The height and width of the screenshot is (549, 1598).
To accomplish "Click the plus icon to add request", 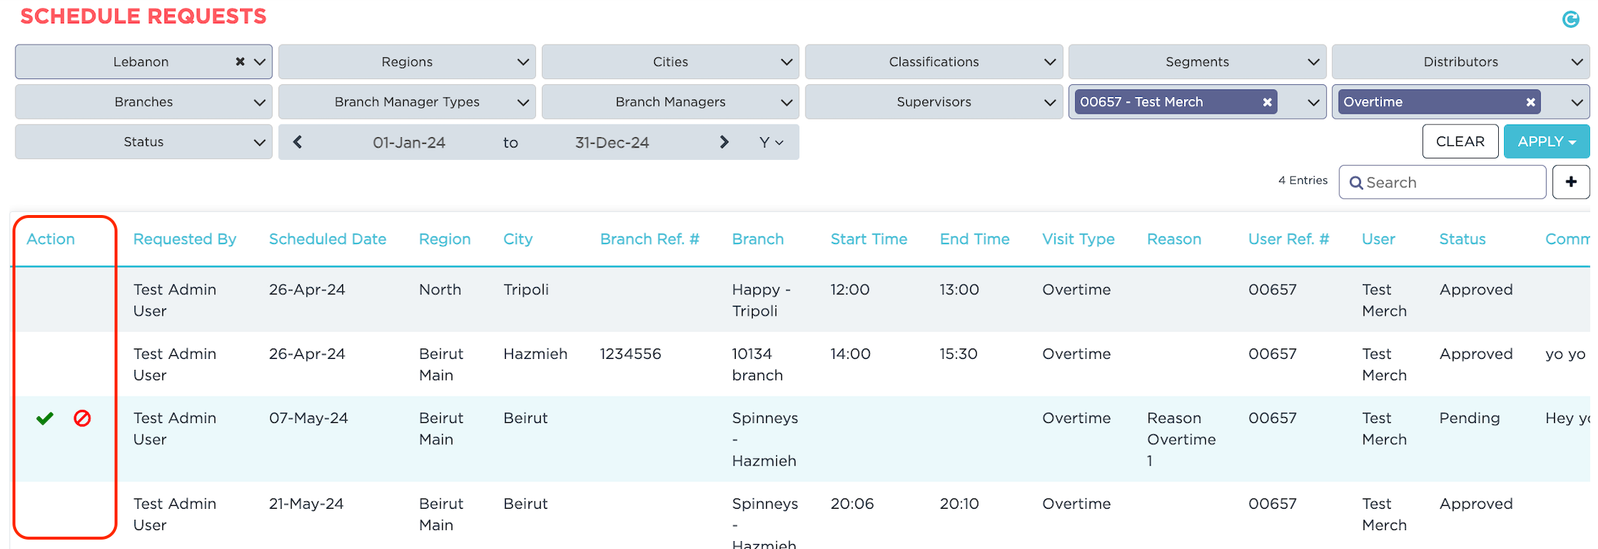I will (1570, 182).
